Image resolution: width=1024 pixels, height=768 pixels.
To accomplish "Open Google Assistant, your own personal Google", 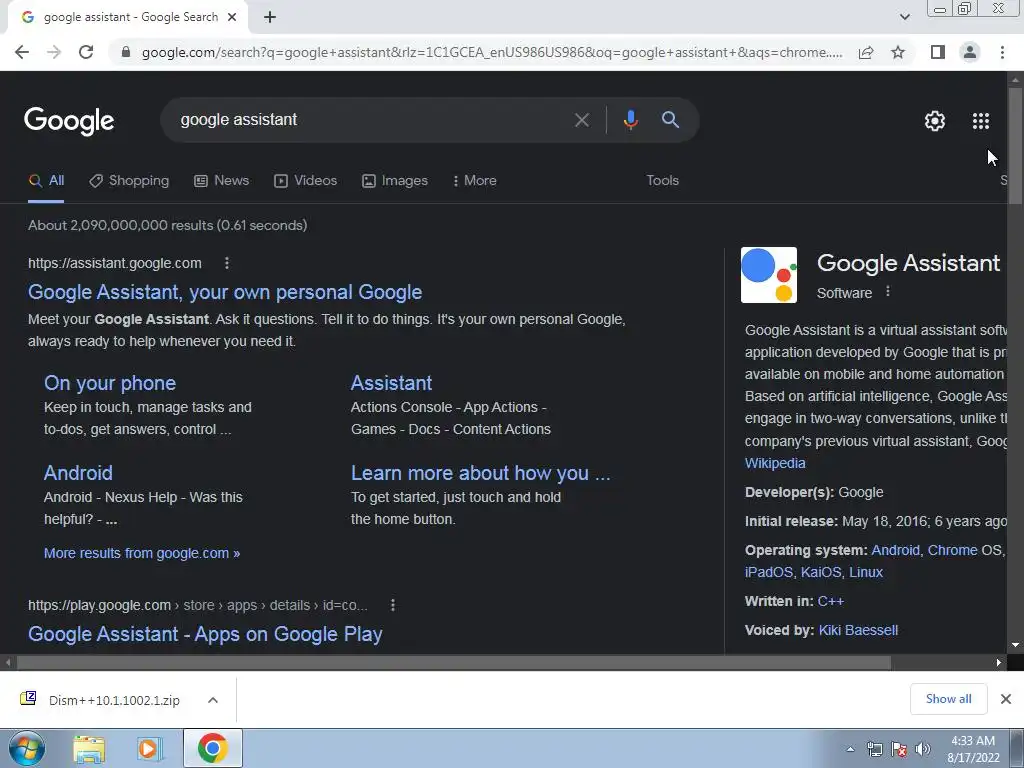I will tap(225, 292).
